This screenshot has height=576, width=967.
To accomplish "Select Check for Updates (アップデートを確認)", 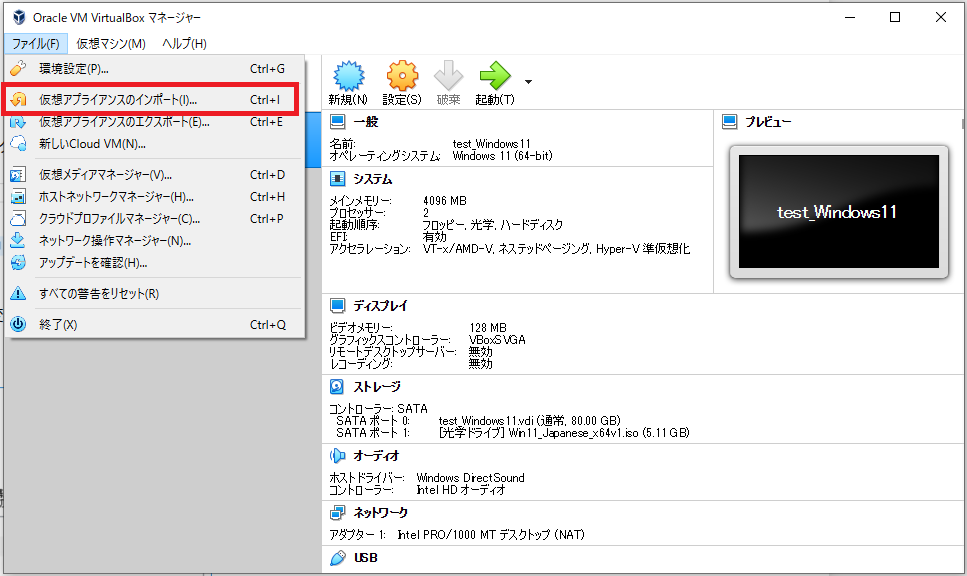I will coord(154,263).
